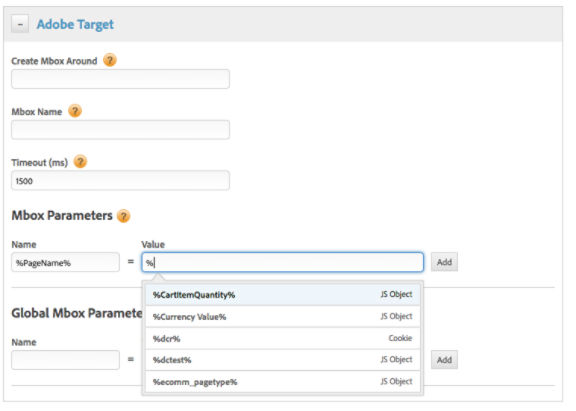576x411 pixels.
Task: Open help for Create Mbox Around
Action: (109, 60)
